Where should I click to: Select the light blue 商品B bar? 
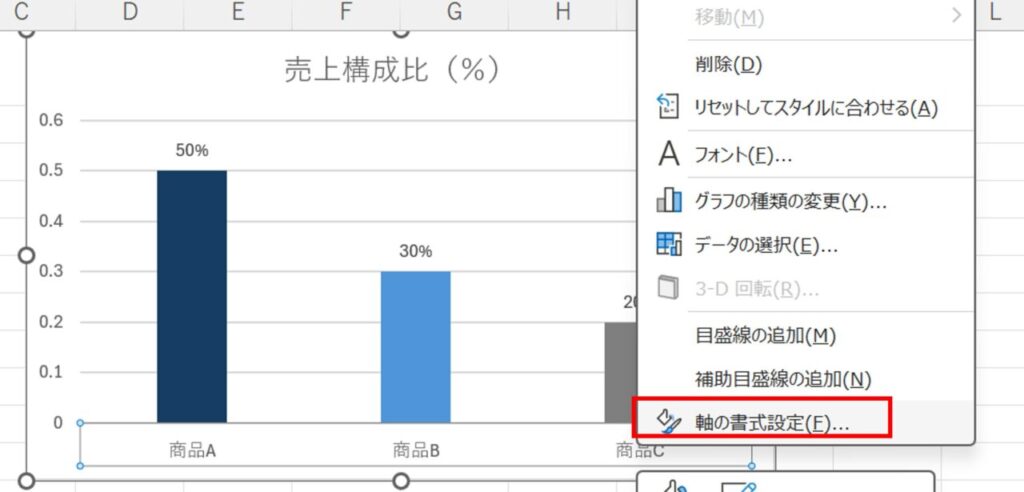[415, 347]
